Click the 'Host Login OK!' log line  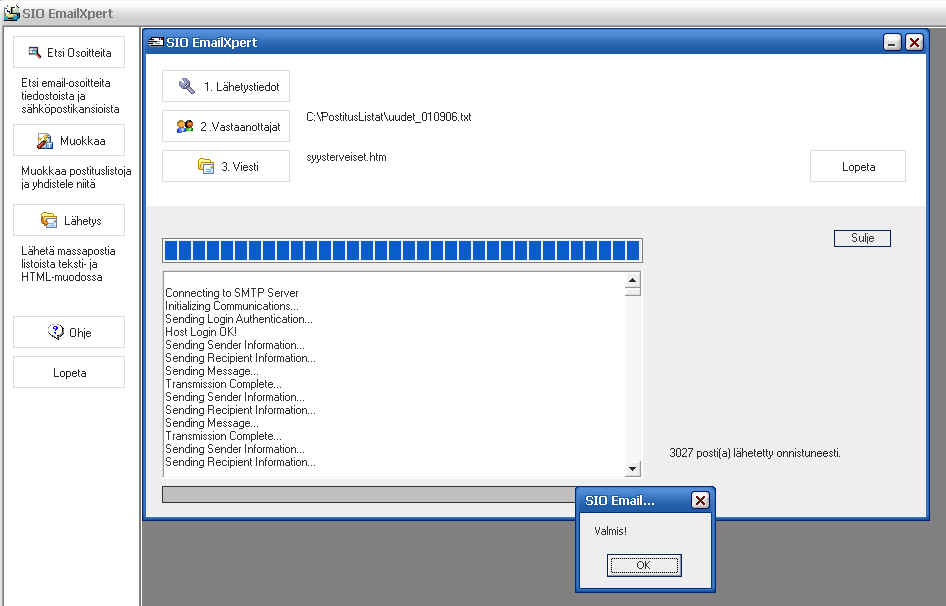pos(201,332)
